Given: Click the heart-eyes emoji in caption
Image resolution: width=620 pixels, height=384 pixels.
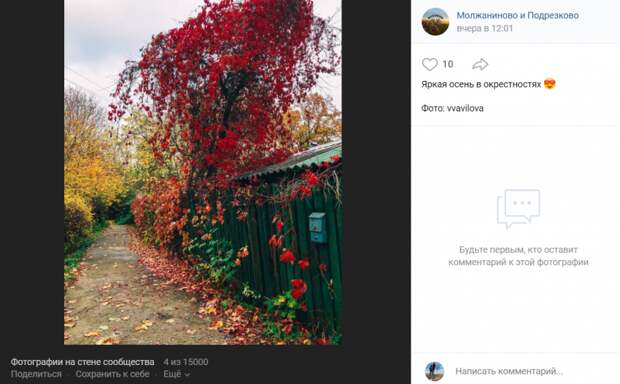Looking at the screenshot, I should [550, 84].
